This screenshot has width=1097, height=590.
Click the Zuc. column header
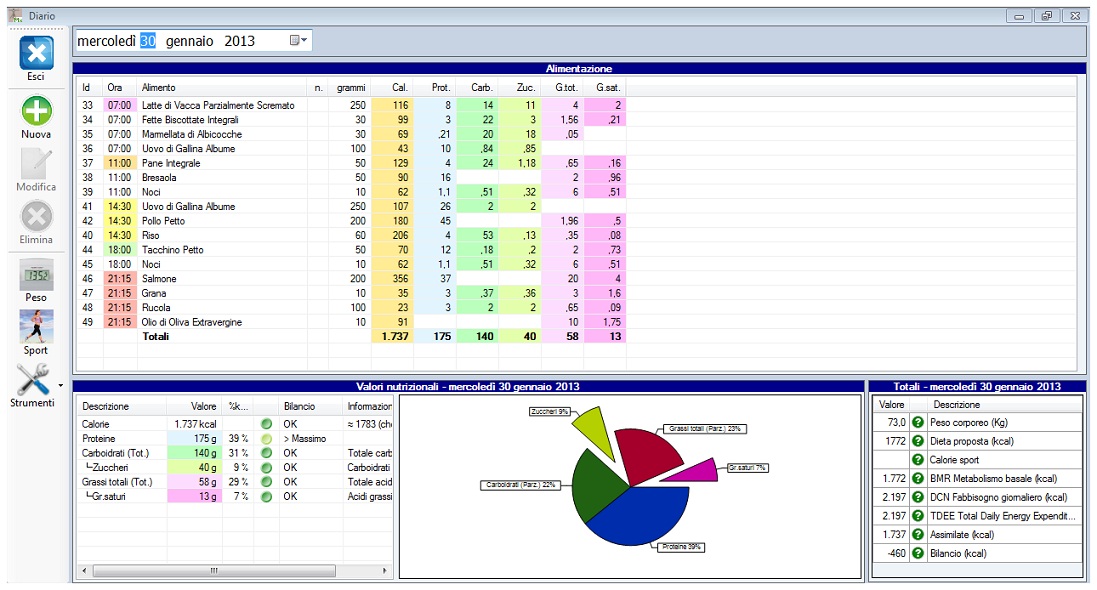click(x=521, y=87)
